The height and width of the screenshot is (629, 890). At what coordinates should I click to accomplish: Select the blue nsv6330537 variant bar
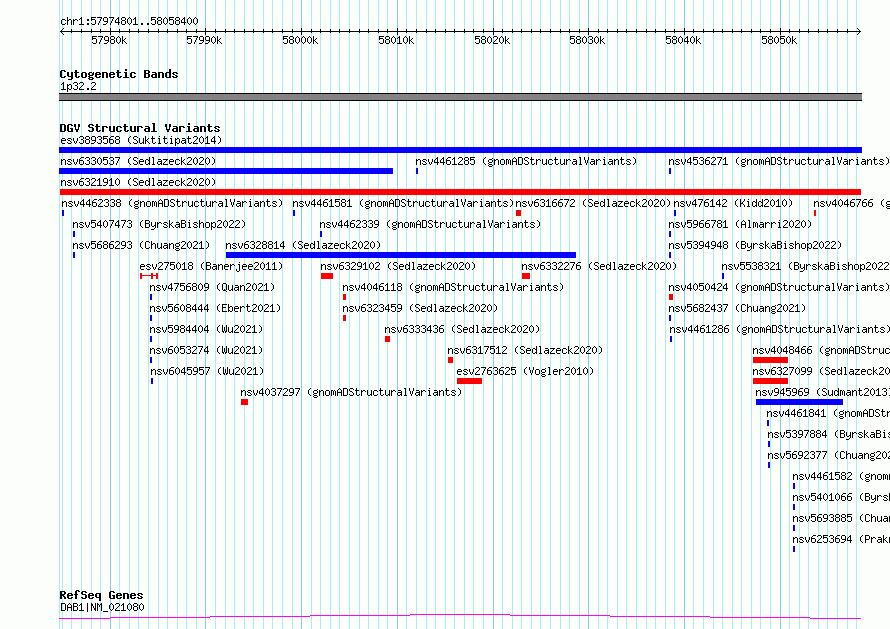click(226, 171)
